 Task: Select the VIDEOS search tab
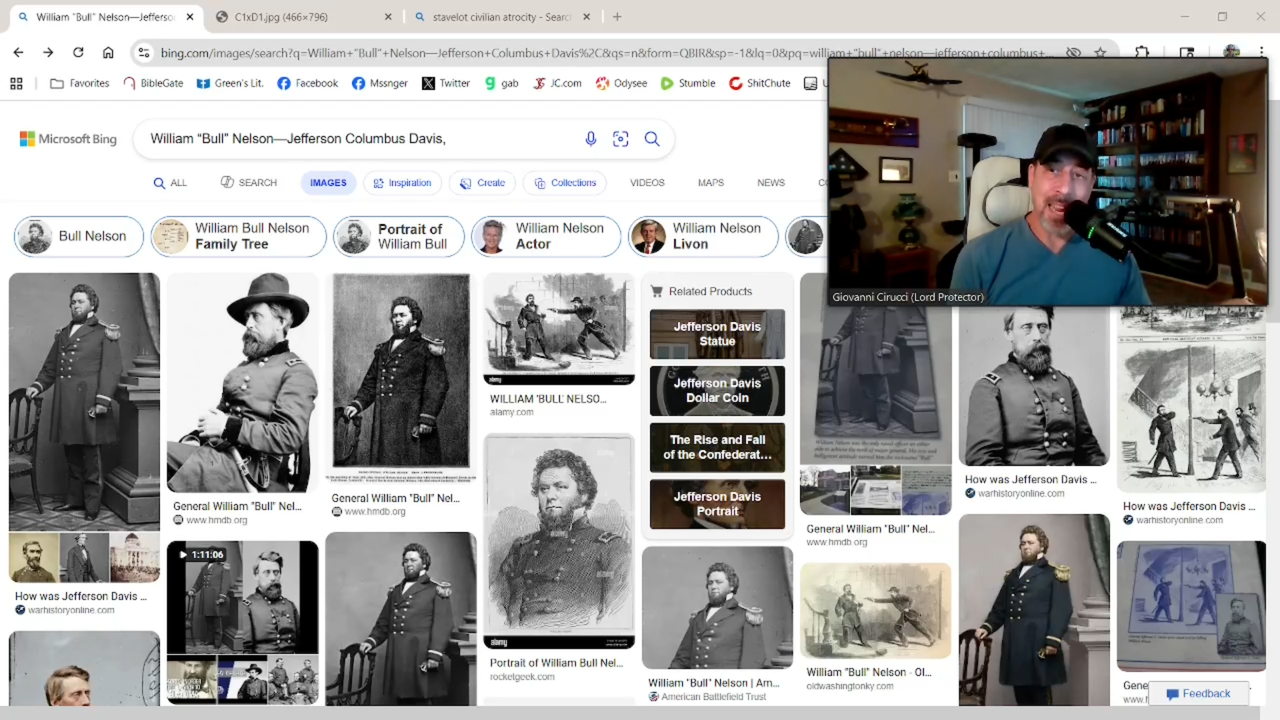click(647, 183)
